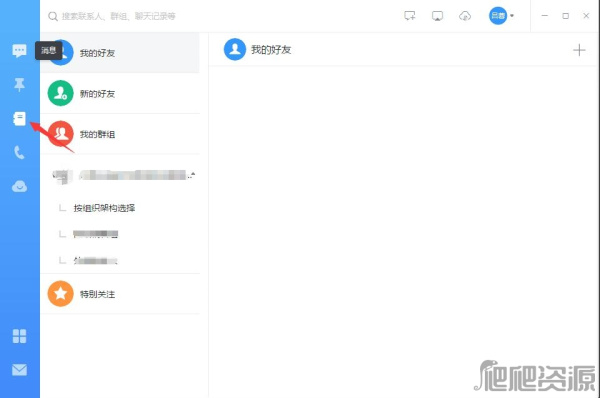The image size is (600, 398).
Task: Click the green 新的好友 avatar icon
Action: (x=60, y=93)
